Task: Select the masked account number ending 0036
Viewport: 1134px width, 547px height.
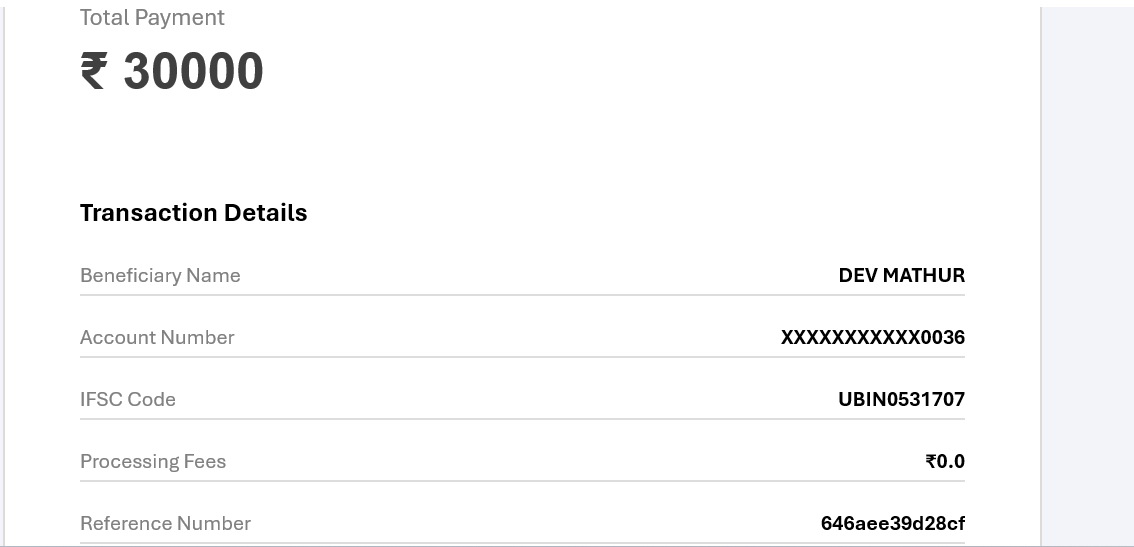Action: (x=872, y=337)
